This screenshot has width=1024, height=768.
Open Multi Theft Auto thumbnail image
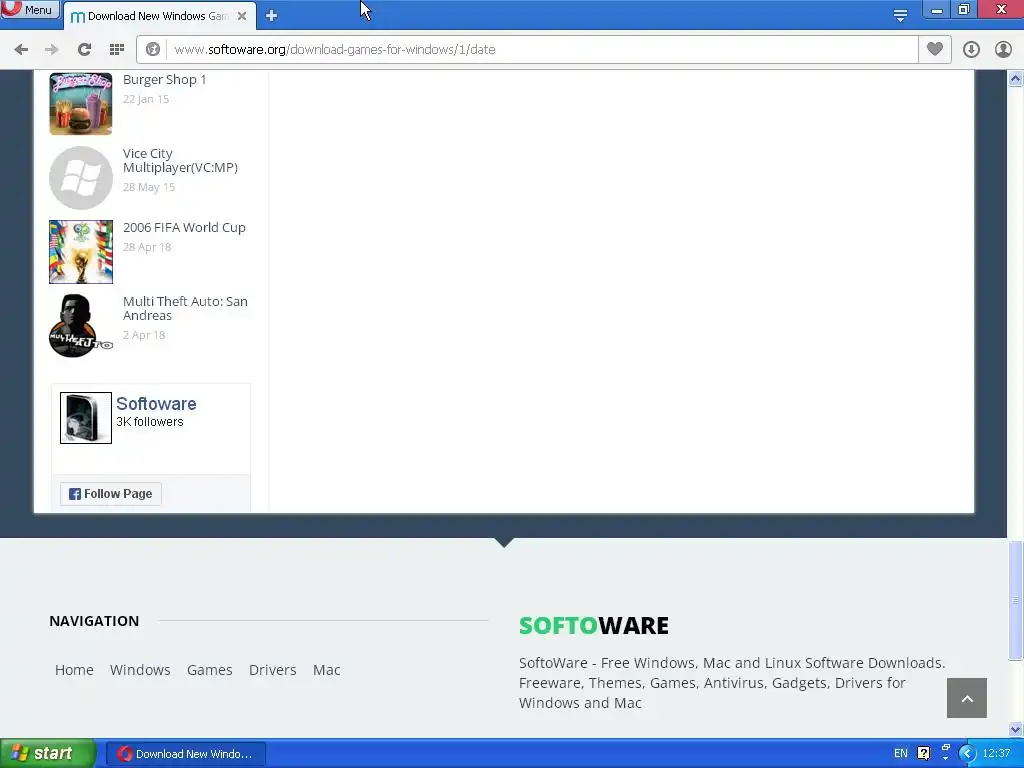coord(81,326)
